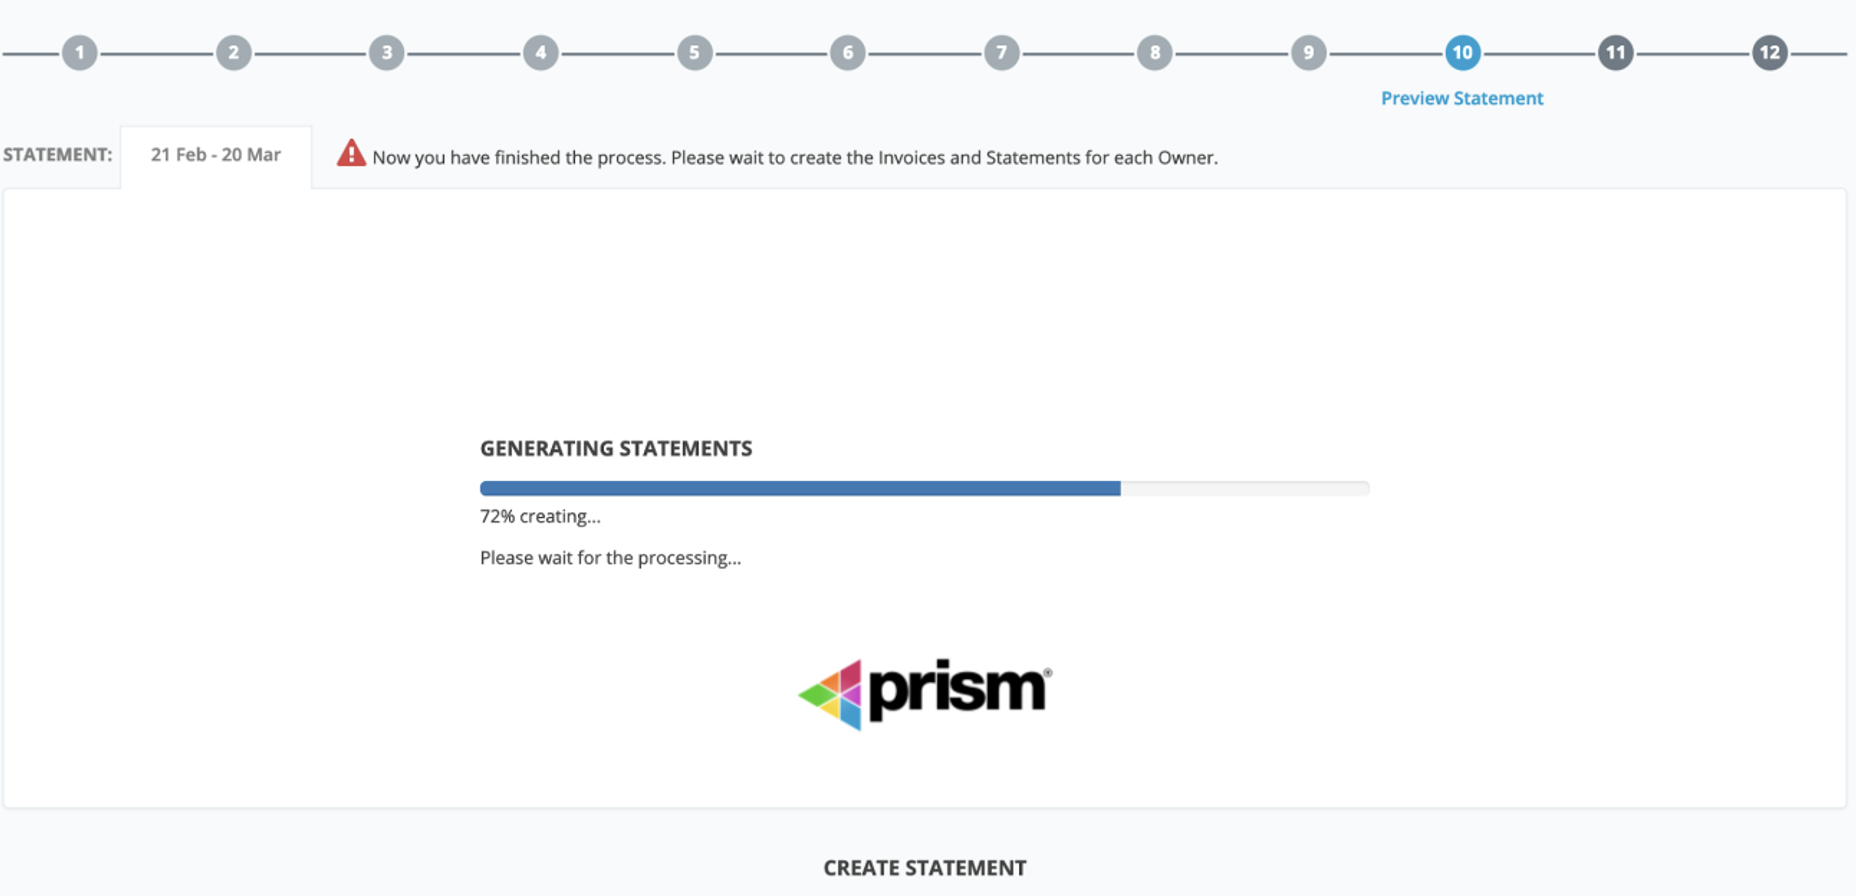
Task: Jump to final step 12 circle
Action: click(x=1769, y=53)
